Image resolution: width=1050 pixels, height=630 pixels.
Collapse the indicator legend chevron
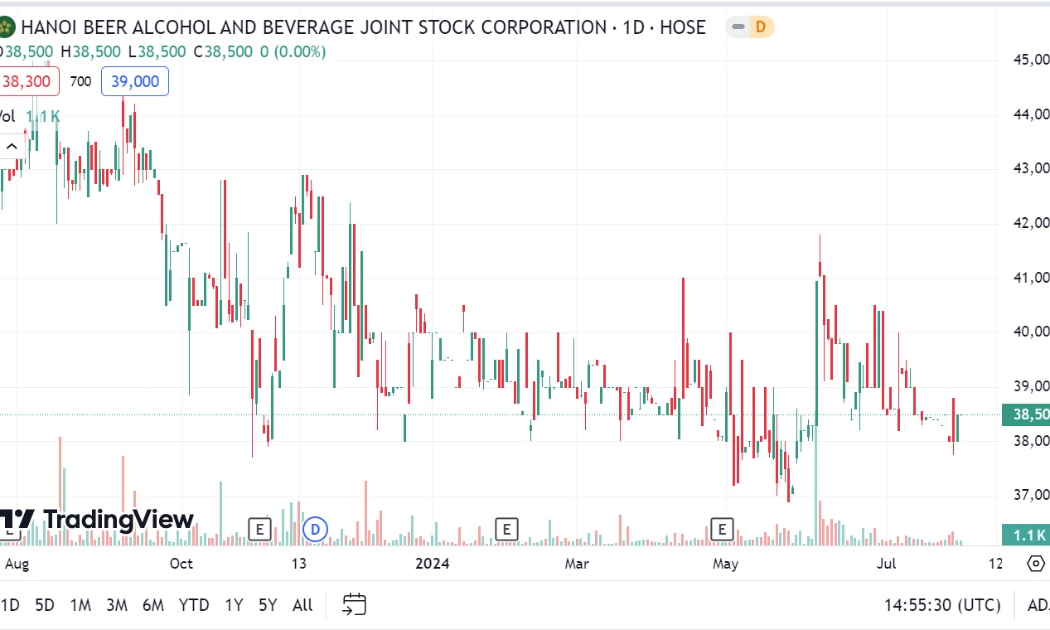[x=12, y=146]
